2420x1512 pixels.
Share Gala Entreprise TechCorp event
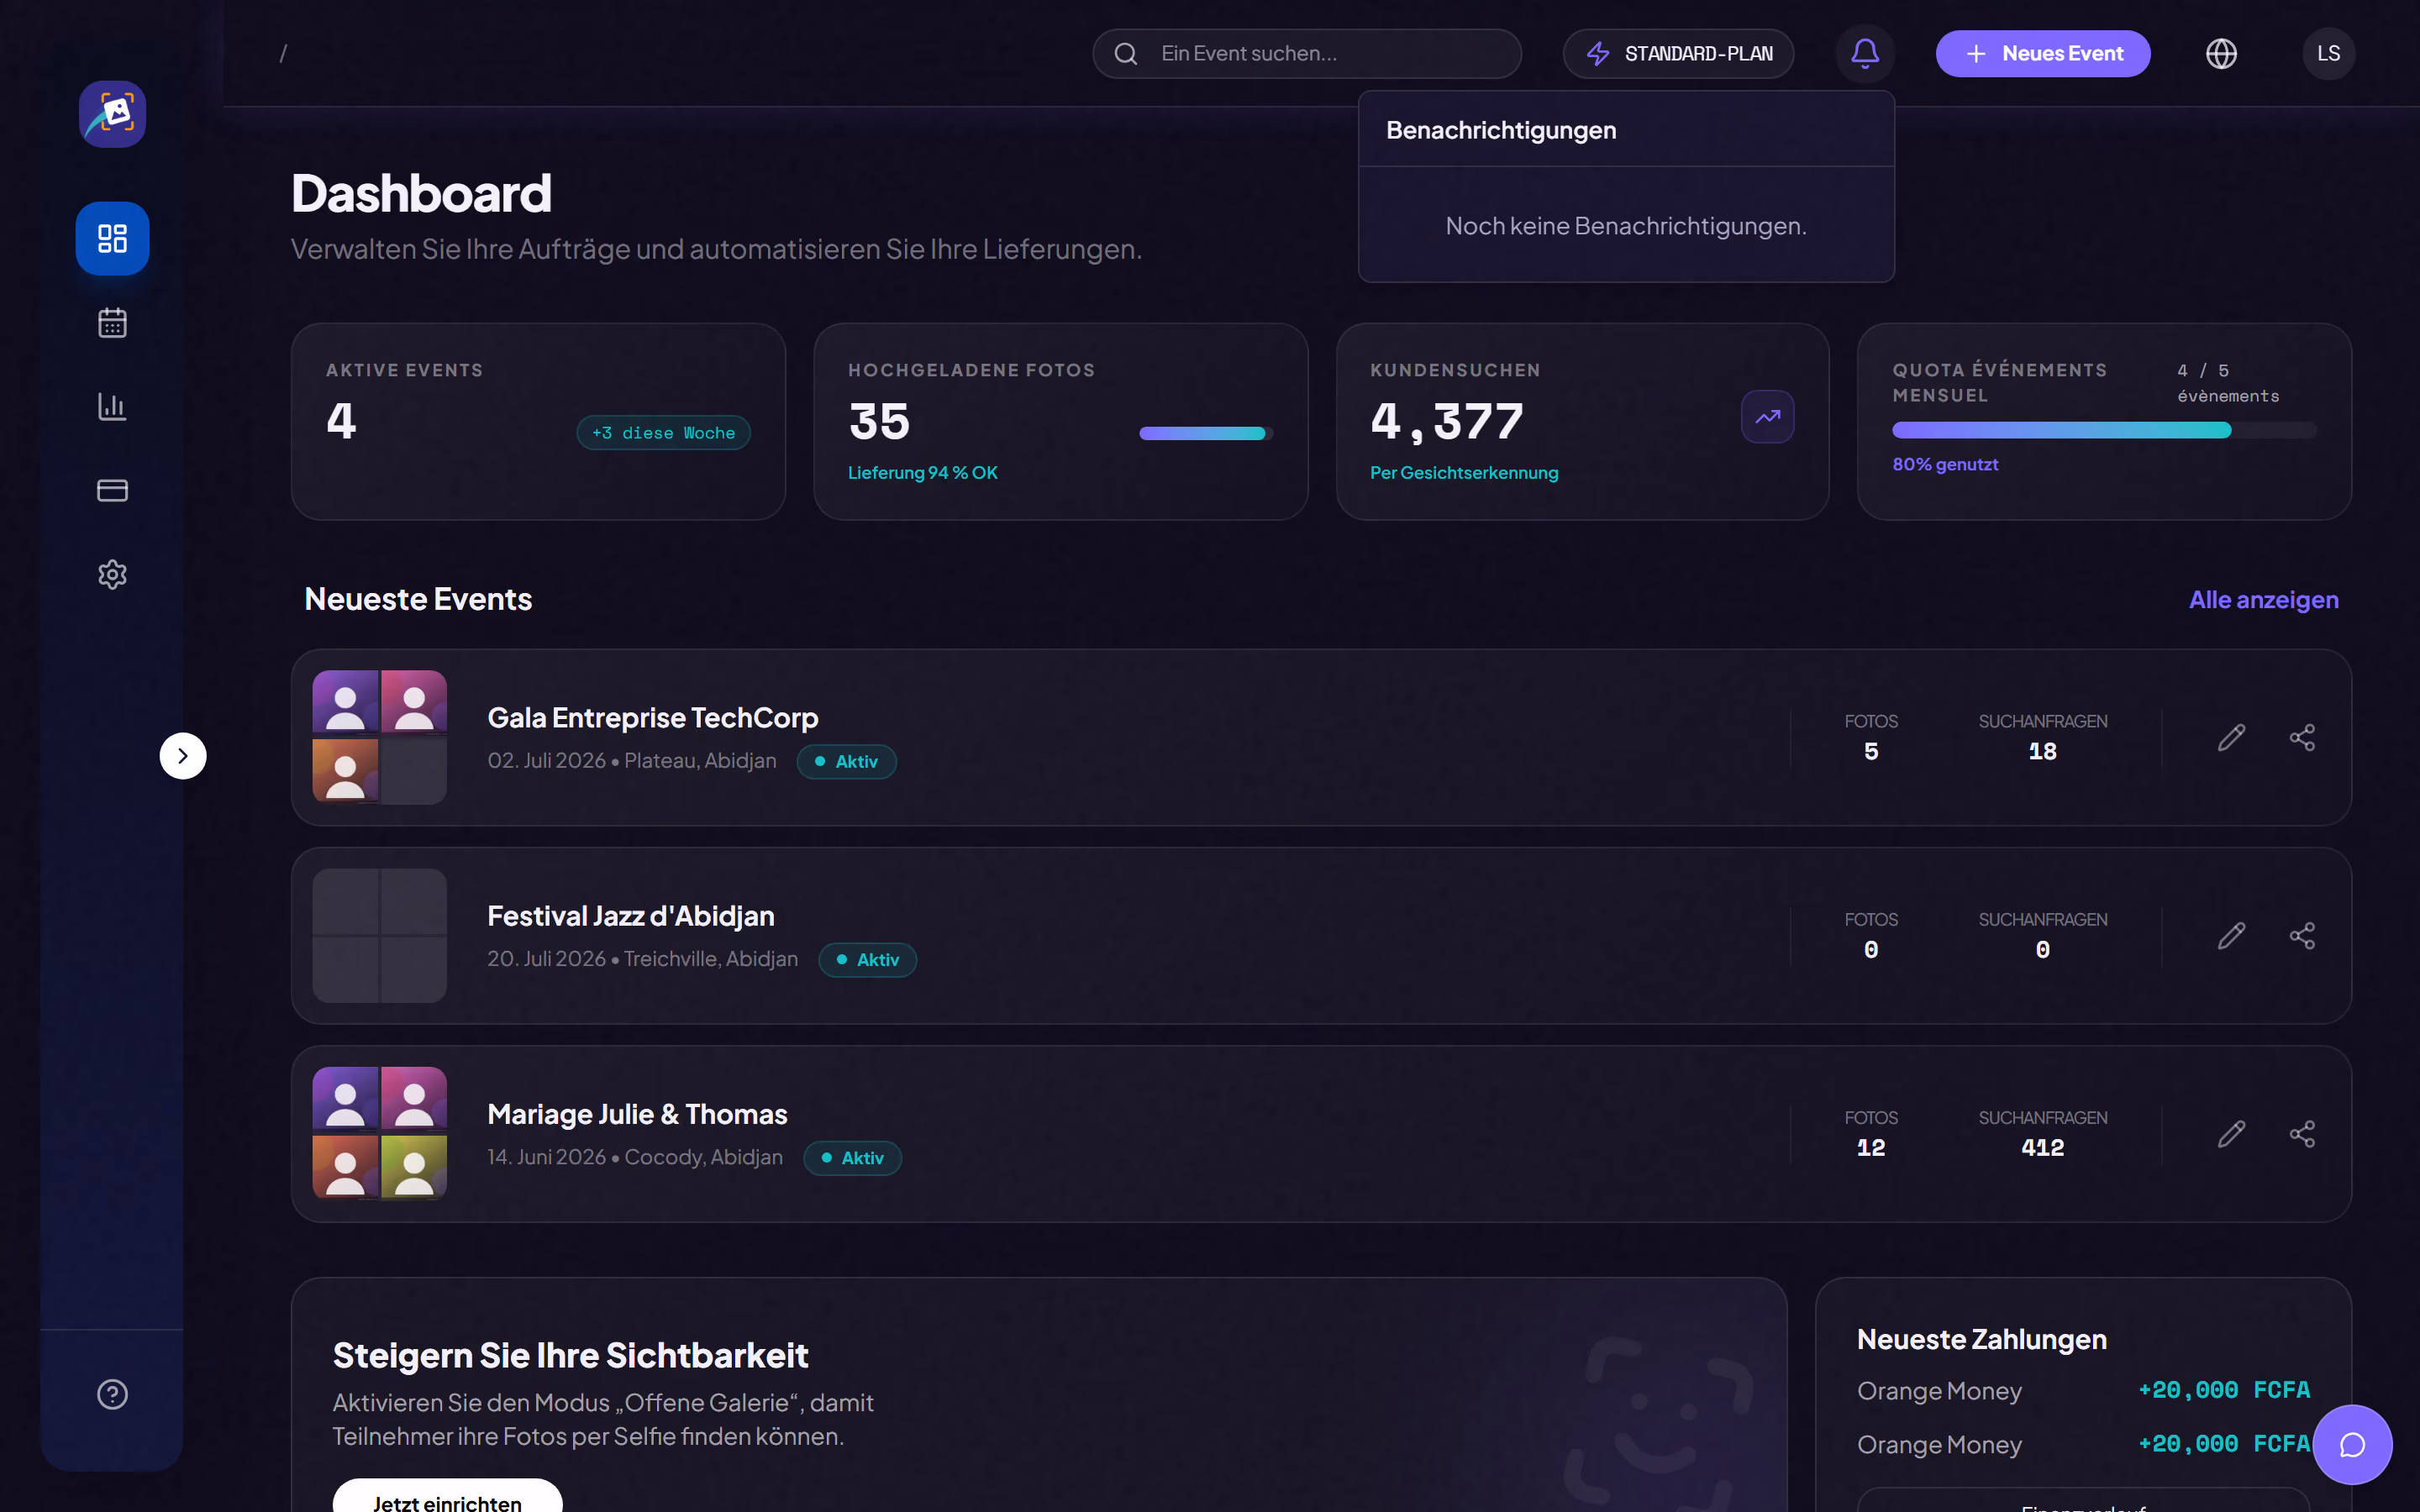pyautogui.click(x=2302, y=738)
